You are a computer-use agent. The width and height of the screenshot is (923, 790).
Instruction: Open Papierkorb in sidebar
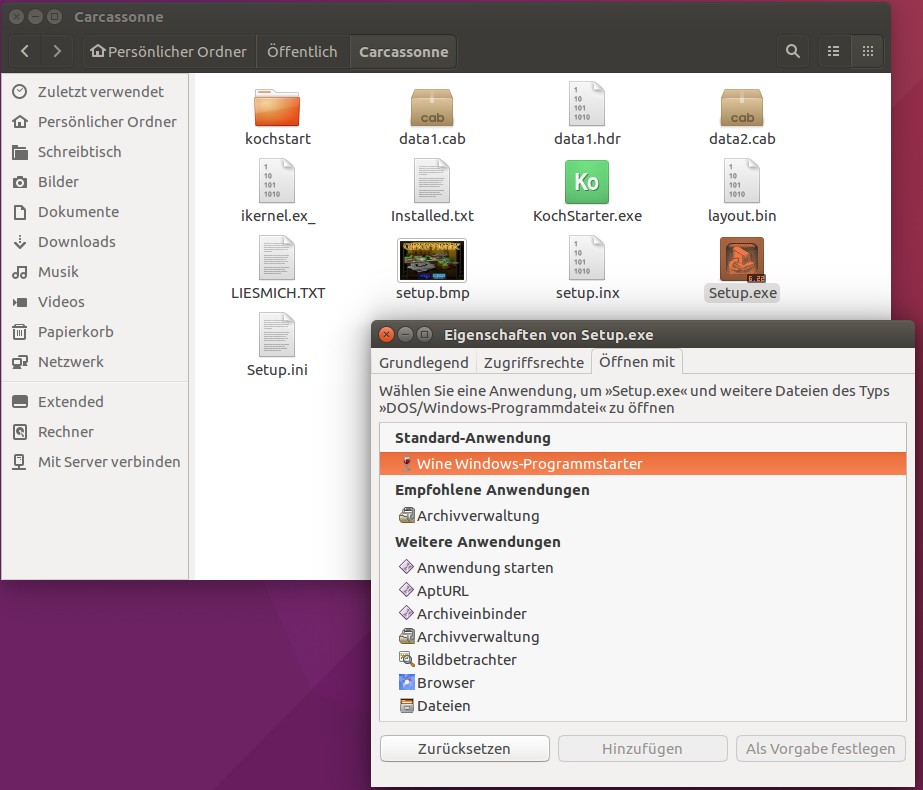click(95, 332)
